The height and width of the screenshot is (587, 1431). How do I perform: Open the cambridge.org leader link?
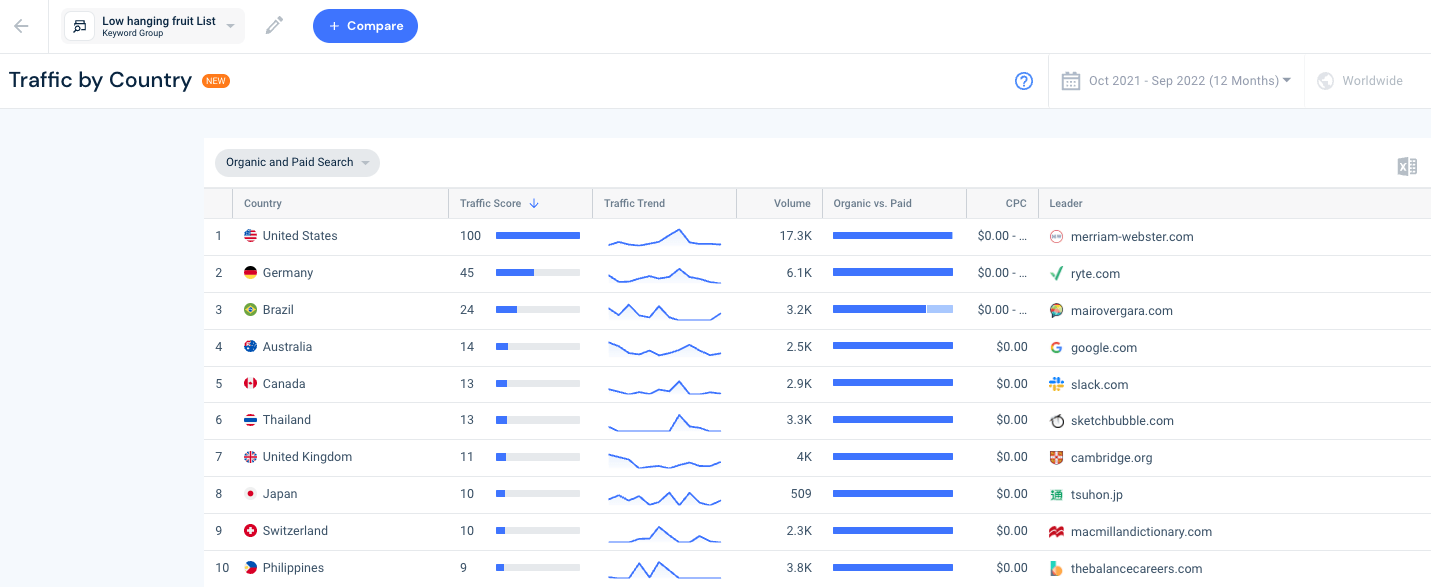1111,458
